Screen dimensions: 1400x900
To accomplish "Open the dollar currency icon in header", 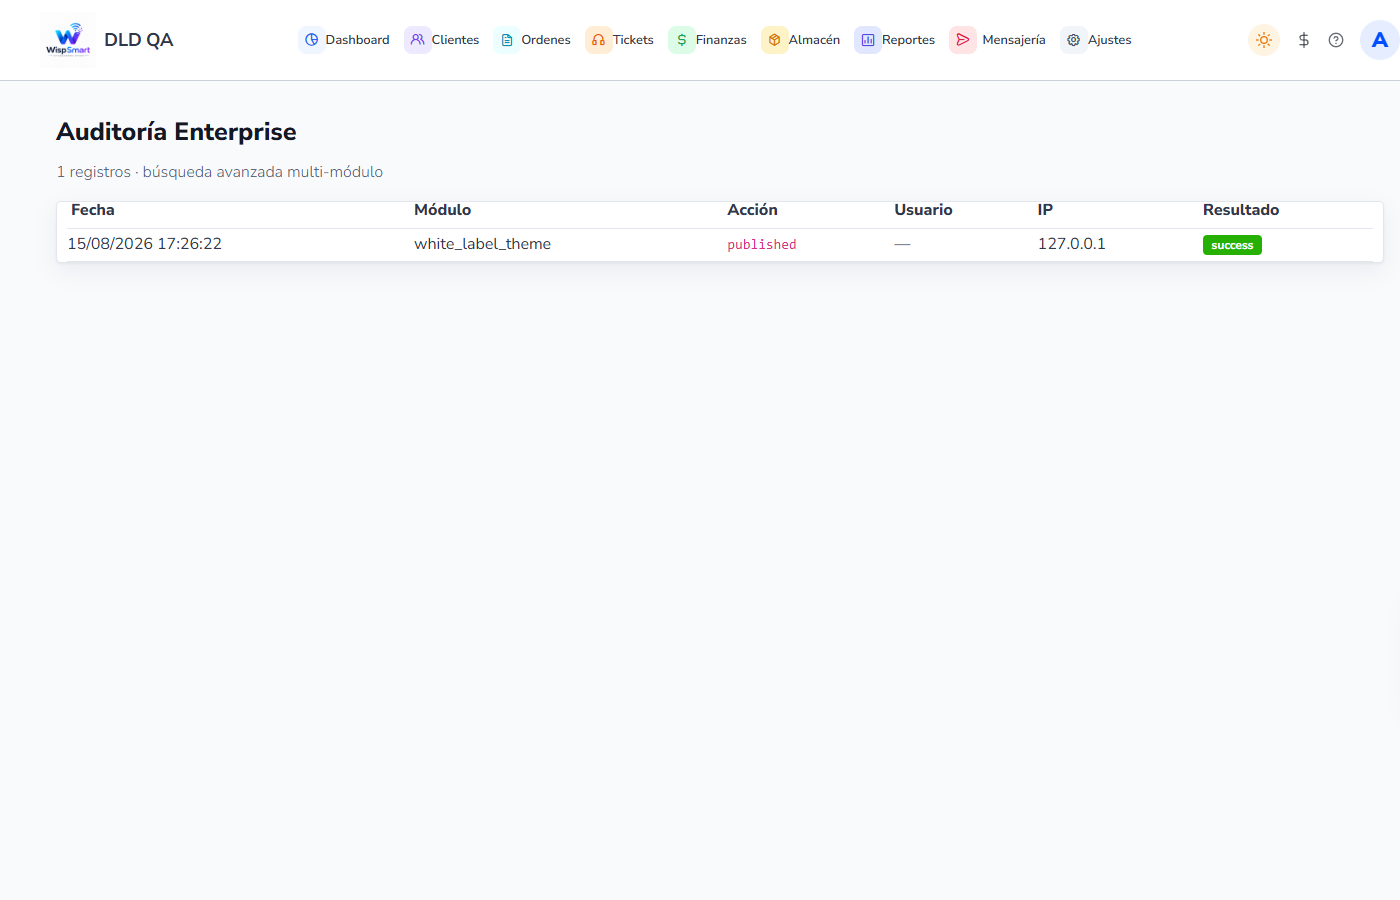I will pos(1304,40).
